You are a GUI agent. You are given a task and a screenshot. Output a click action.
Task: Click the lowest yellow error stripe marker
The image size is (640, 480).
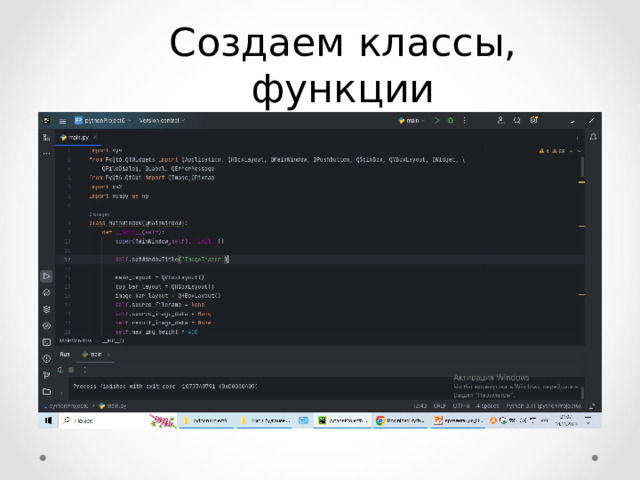pyautogui.click(x=582, y=294)
